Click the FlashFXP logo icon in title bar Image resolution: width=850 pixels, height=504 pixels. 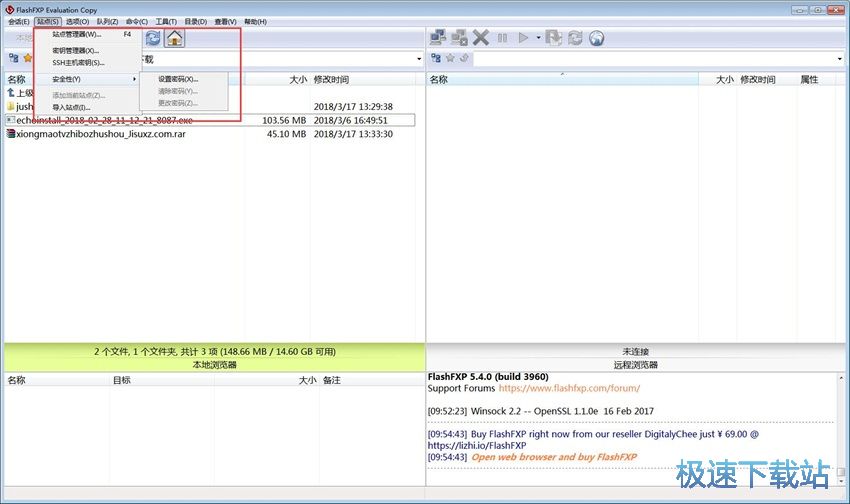point(10,9)
